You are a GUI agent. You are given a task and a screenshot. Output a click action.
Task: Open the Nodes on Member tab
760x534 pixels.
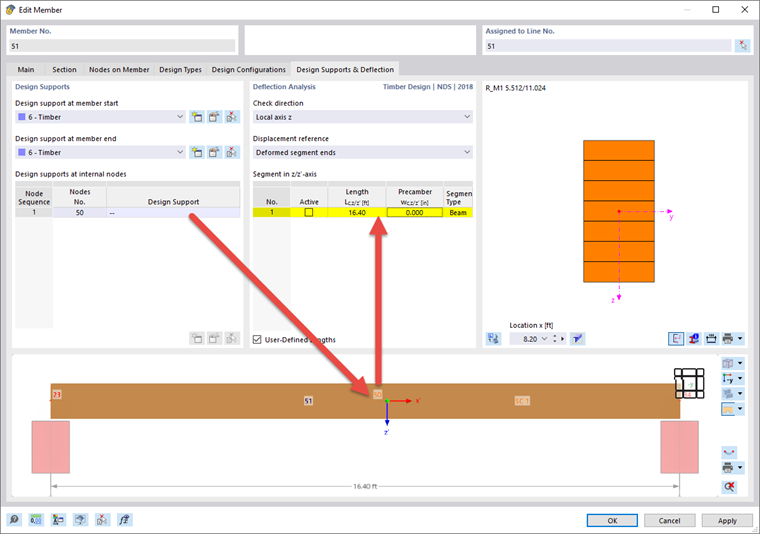(x=119, y=69)
